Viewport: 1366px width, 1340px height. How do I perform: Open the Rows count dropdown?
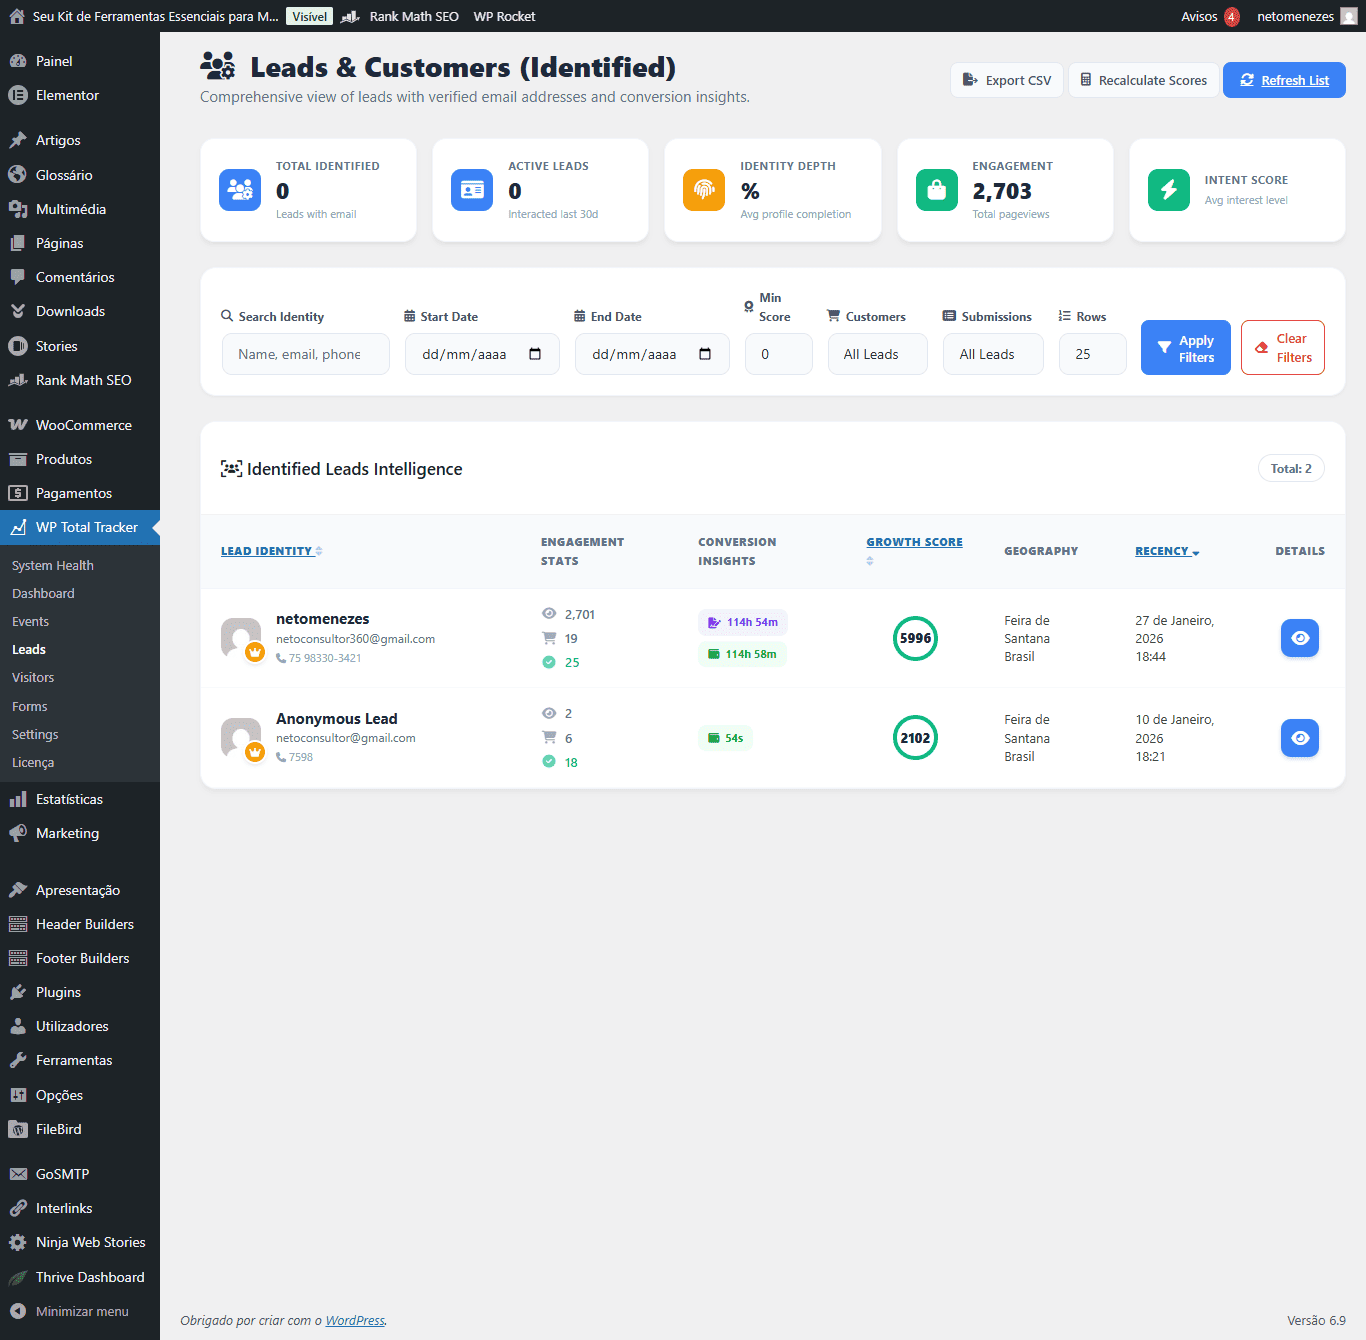coord(1093,354)
